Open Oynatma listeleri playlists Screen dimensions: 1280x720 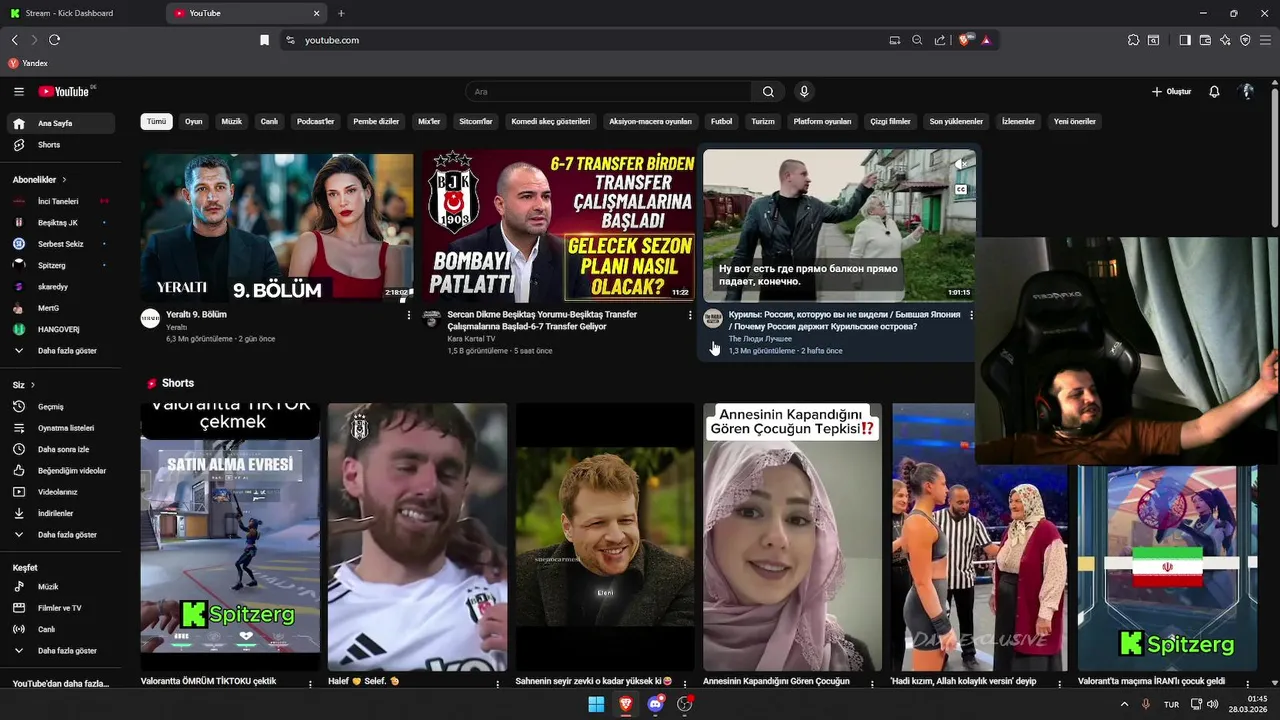pos(62,428)
